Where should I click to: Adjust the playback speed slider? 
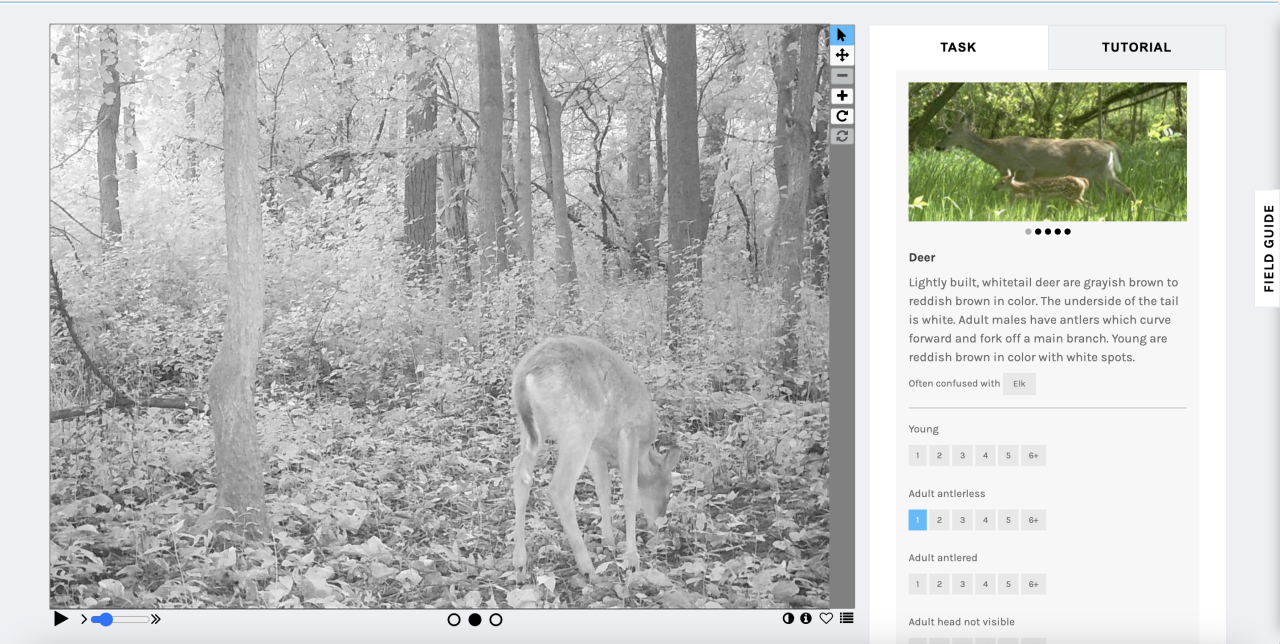coord(120,620)
